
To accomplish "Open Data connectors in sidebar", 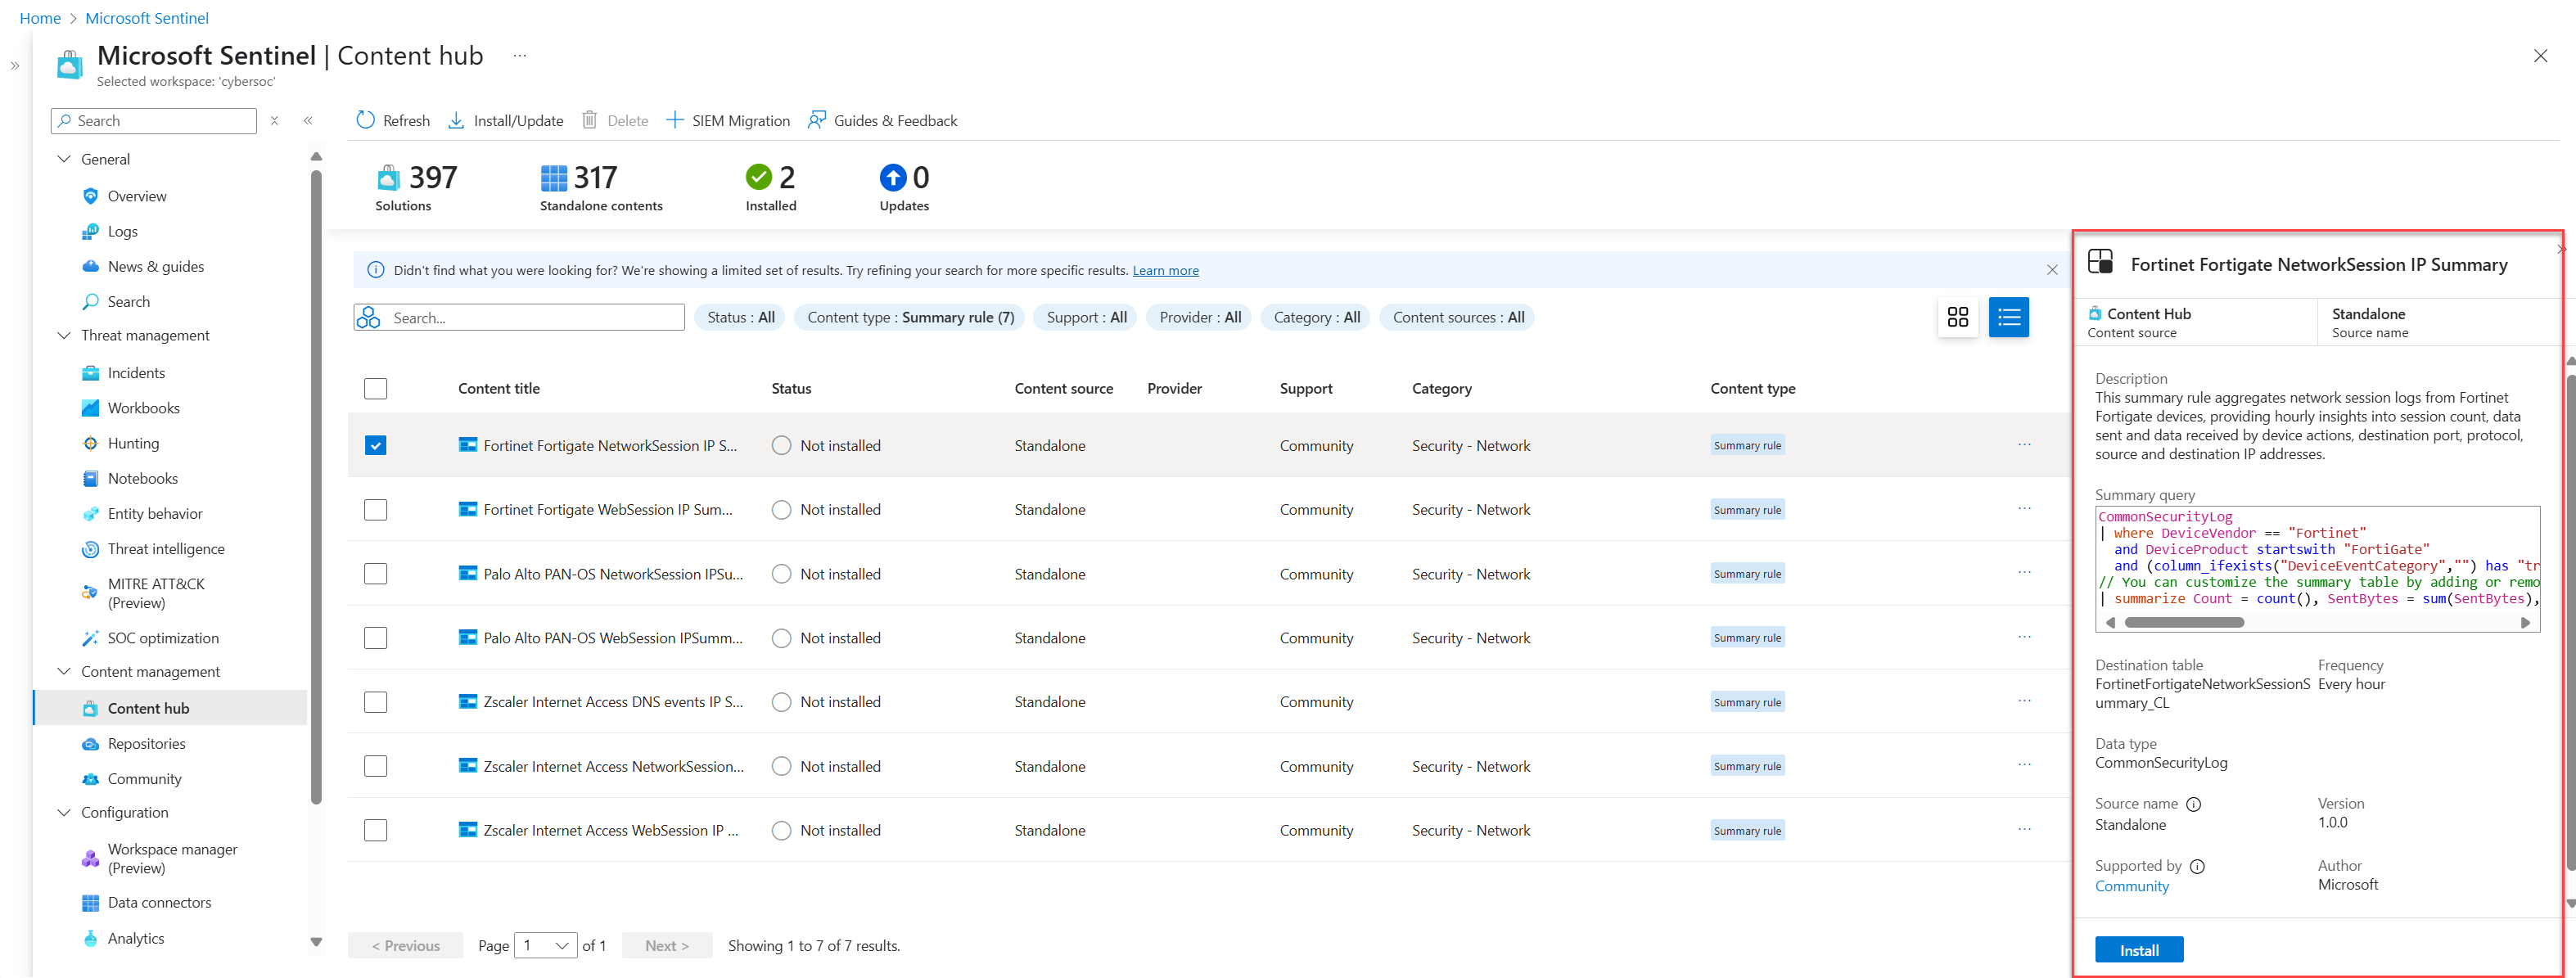I will 159,902.
